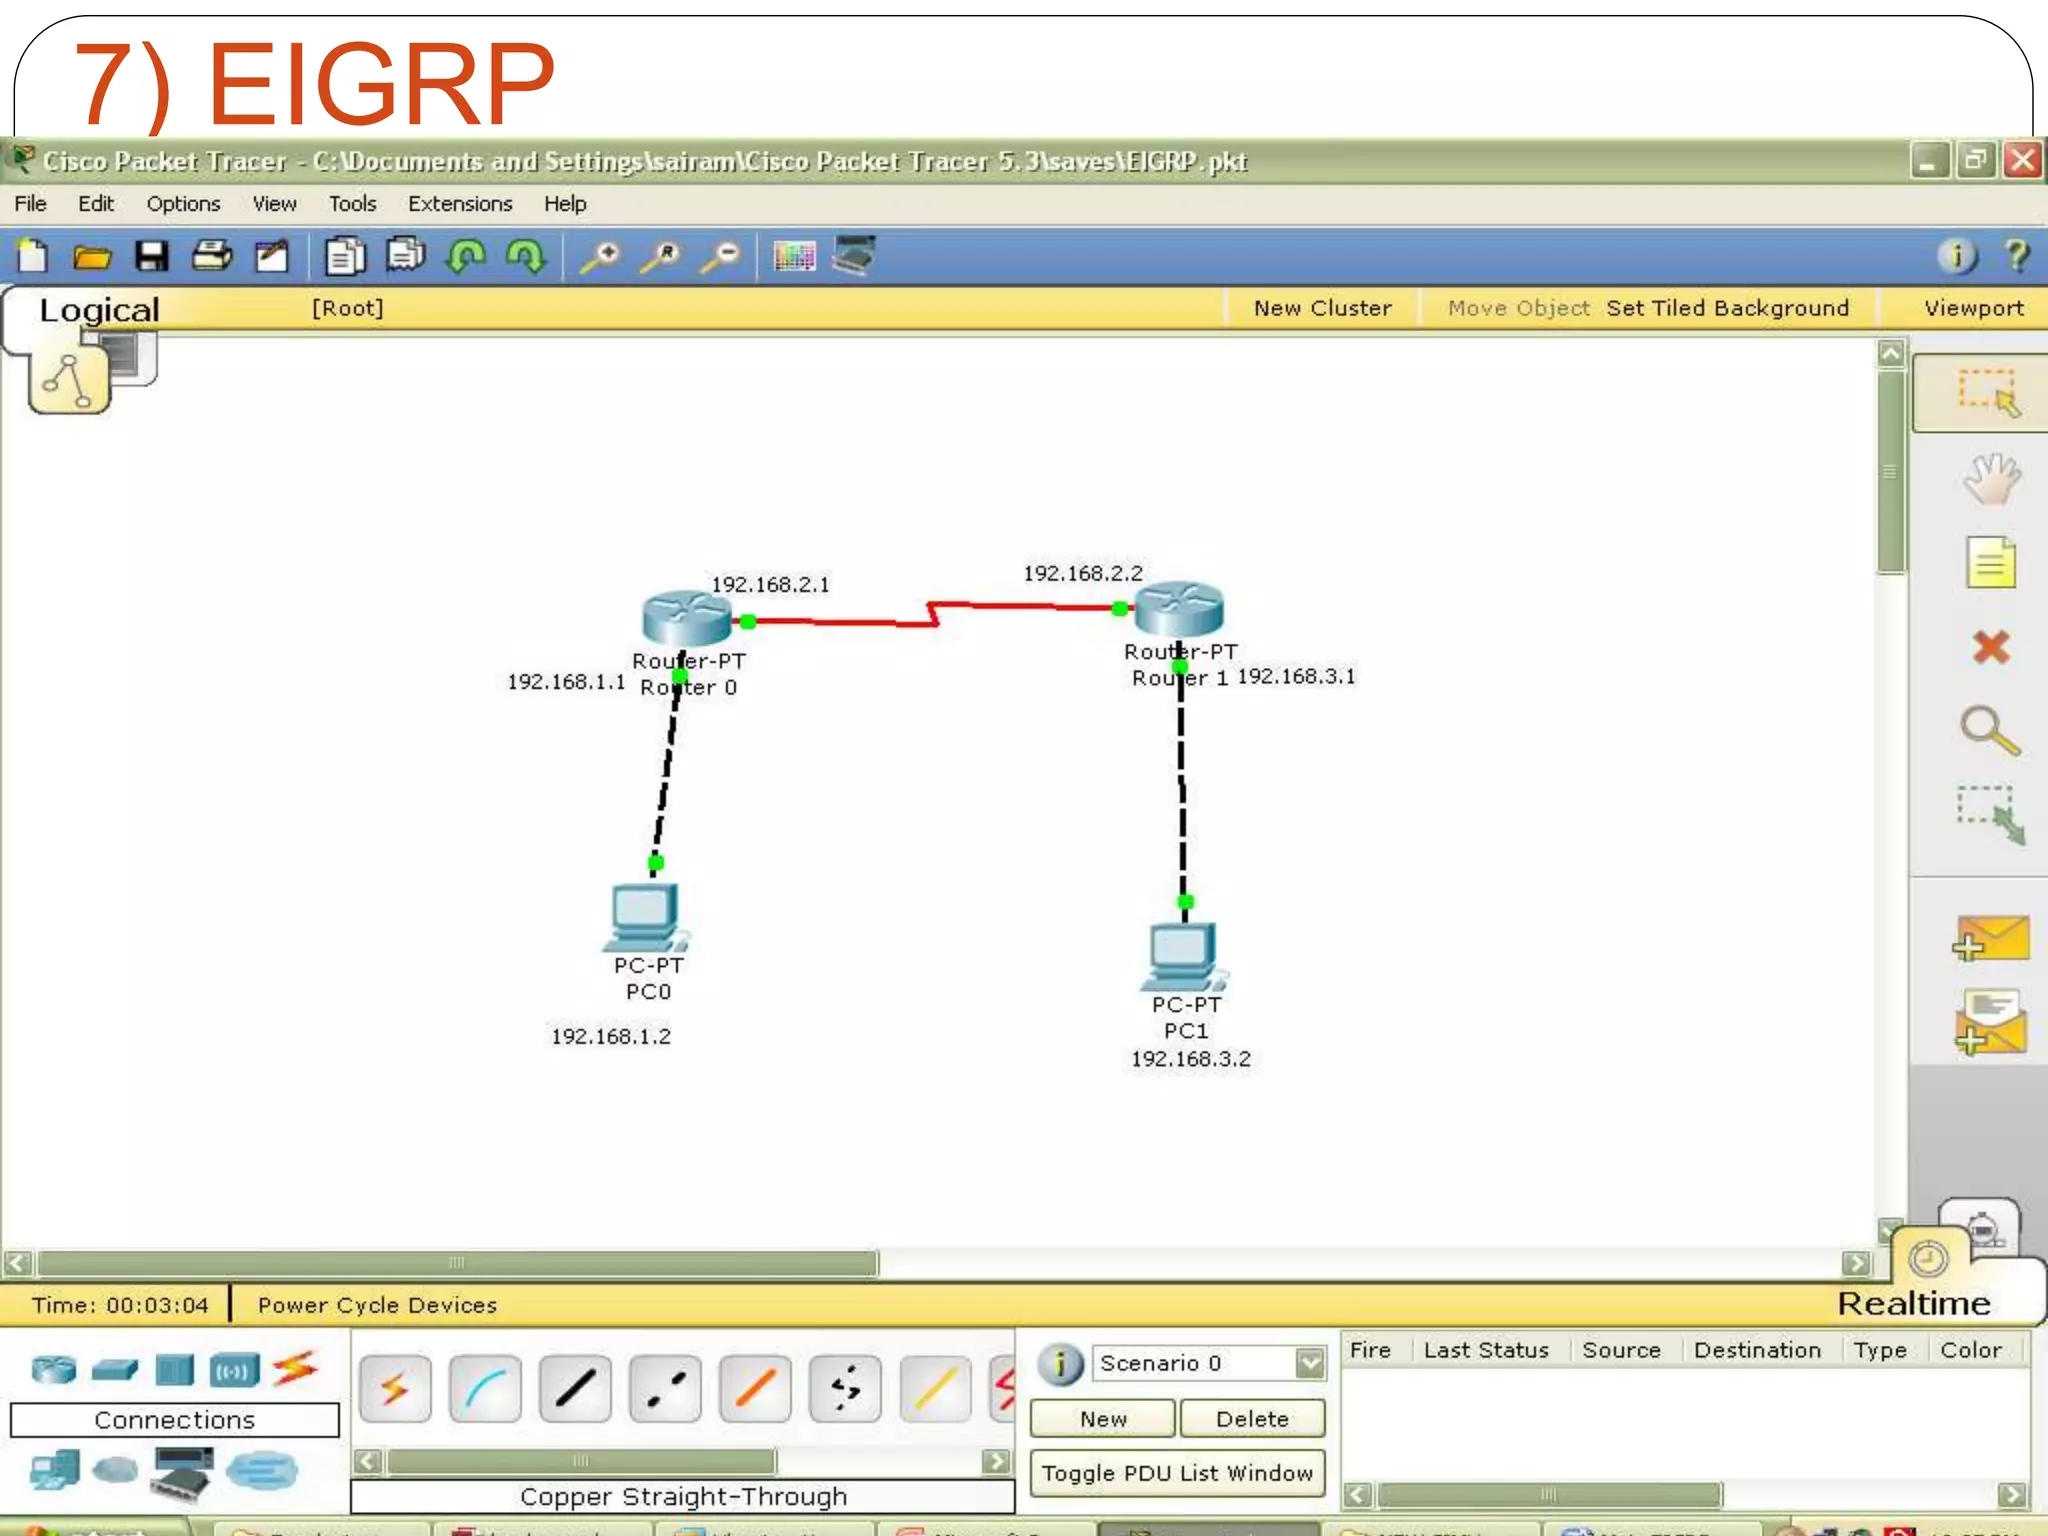Select the Switches device category

pos(114,1369)
